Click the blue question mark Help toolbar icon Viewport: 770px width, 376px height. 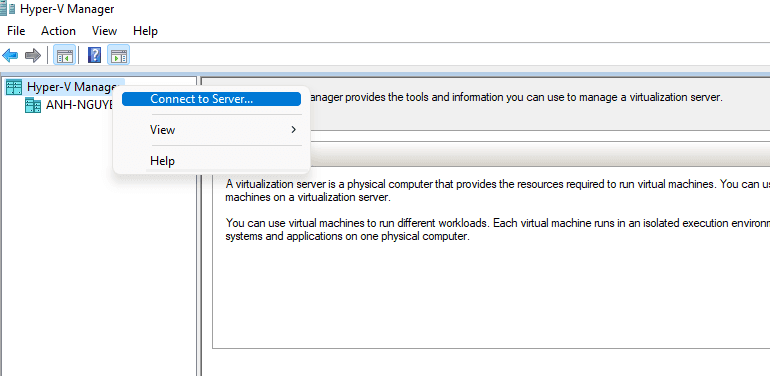tap(94, 55)
